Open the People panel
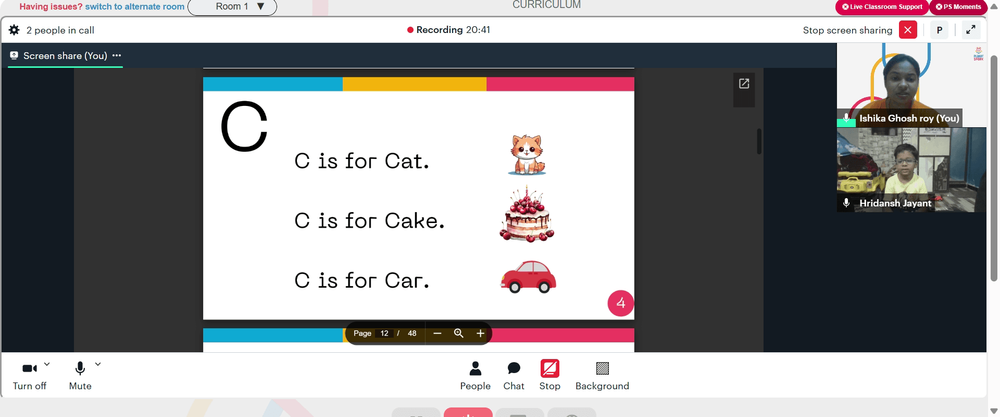This screenshot has width=1000, height=417. click(x=475, y=376)
